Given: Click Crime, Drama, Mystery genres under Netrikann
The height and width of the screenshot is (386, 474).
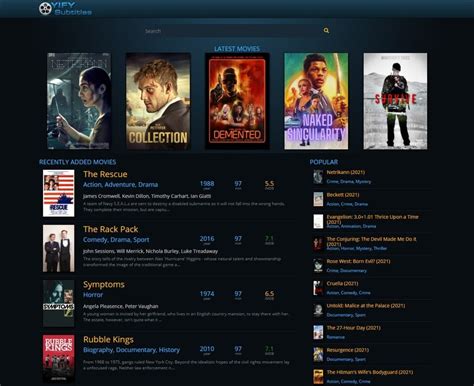Looking at the screenshot, I should [349, 182].
